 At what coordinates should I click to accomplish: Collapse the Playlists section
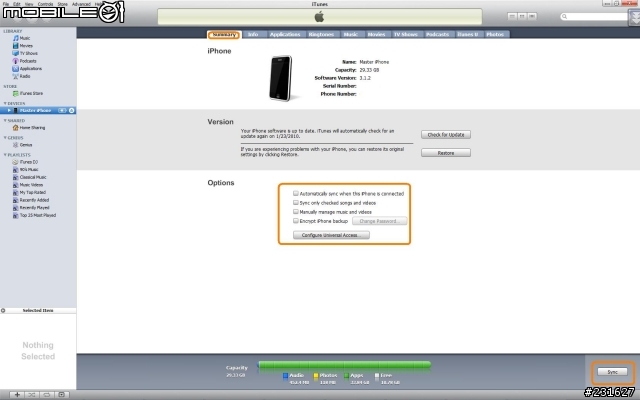(5, 155)
